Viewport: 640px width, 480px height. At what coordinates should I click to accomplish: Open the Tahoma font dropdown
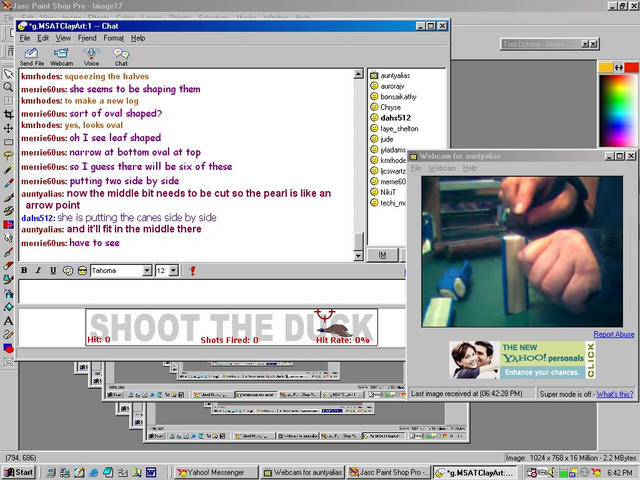click(147, 270)
